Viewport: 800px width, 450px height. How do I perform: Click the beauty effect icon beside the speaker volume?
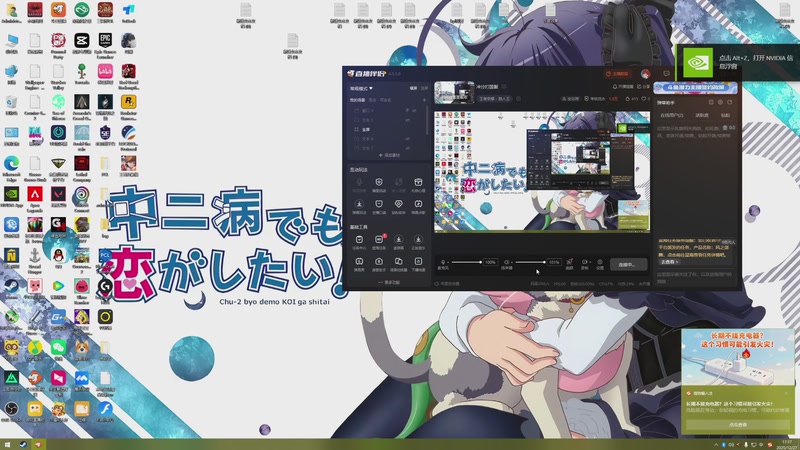(569, 262)
